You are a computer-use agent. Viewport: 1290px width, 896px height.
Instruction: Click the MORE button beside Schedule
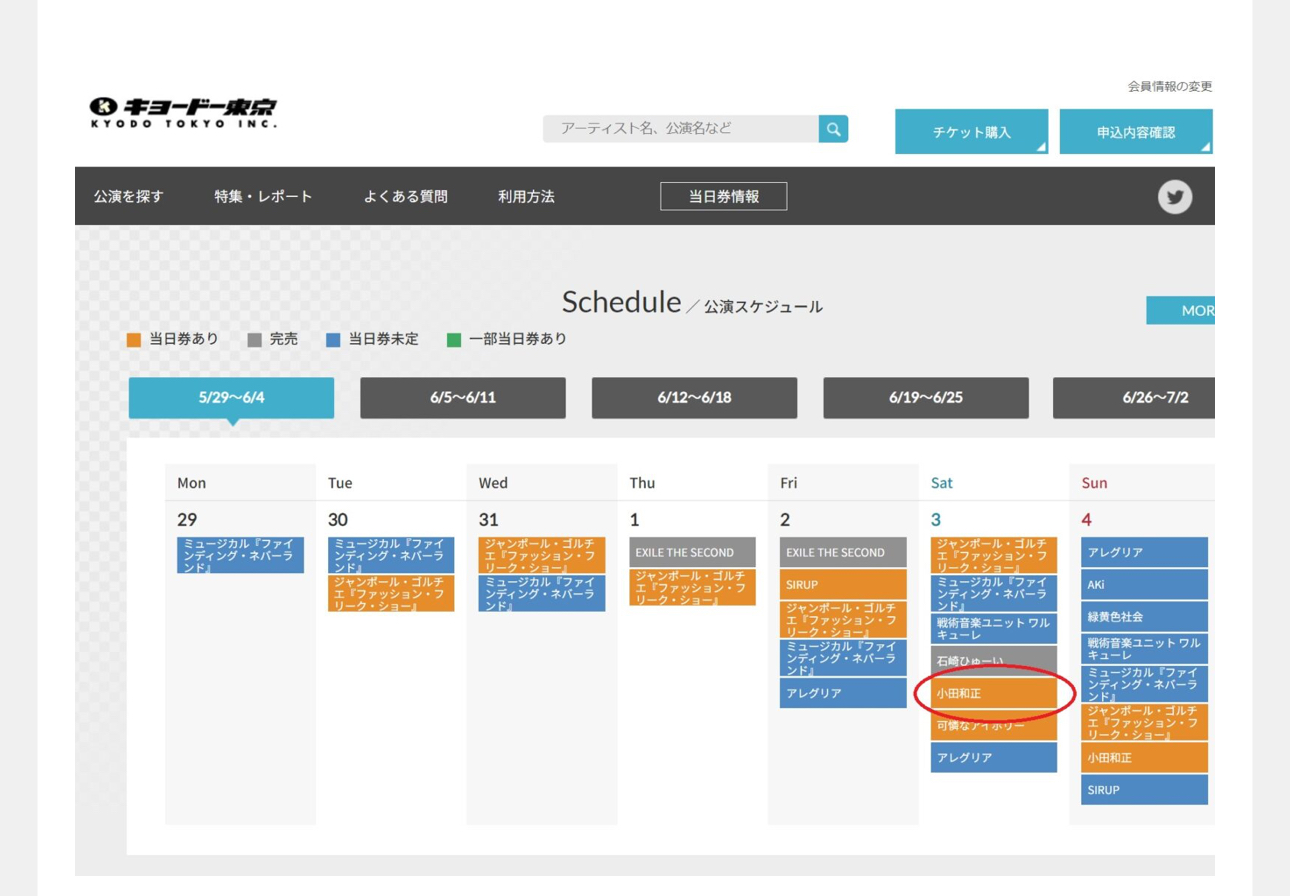[1181, 311]
